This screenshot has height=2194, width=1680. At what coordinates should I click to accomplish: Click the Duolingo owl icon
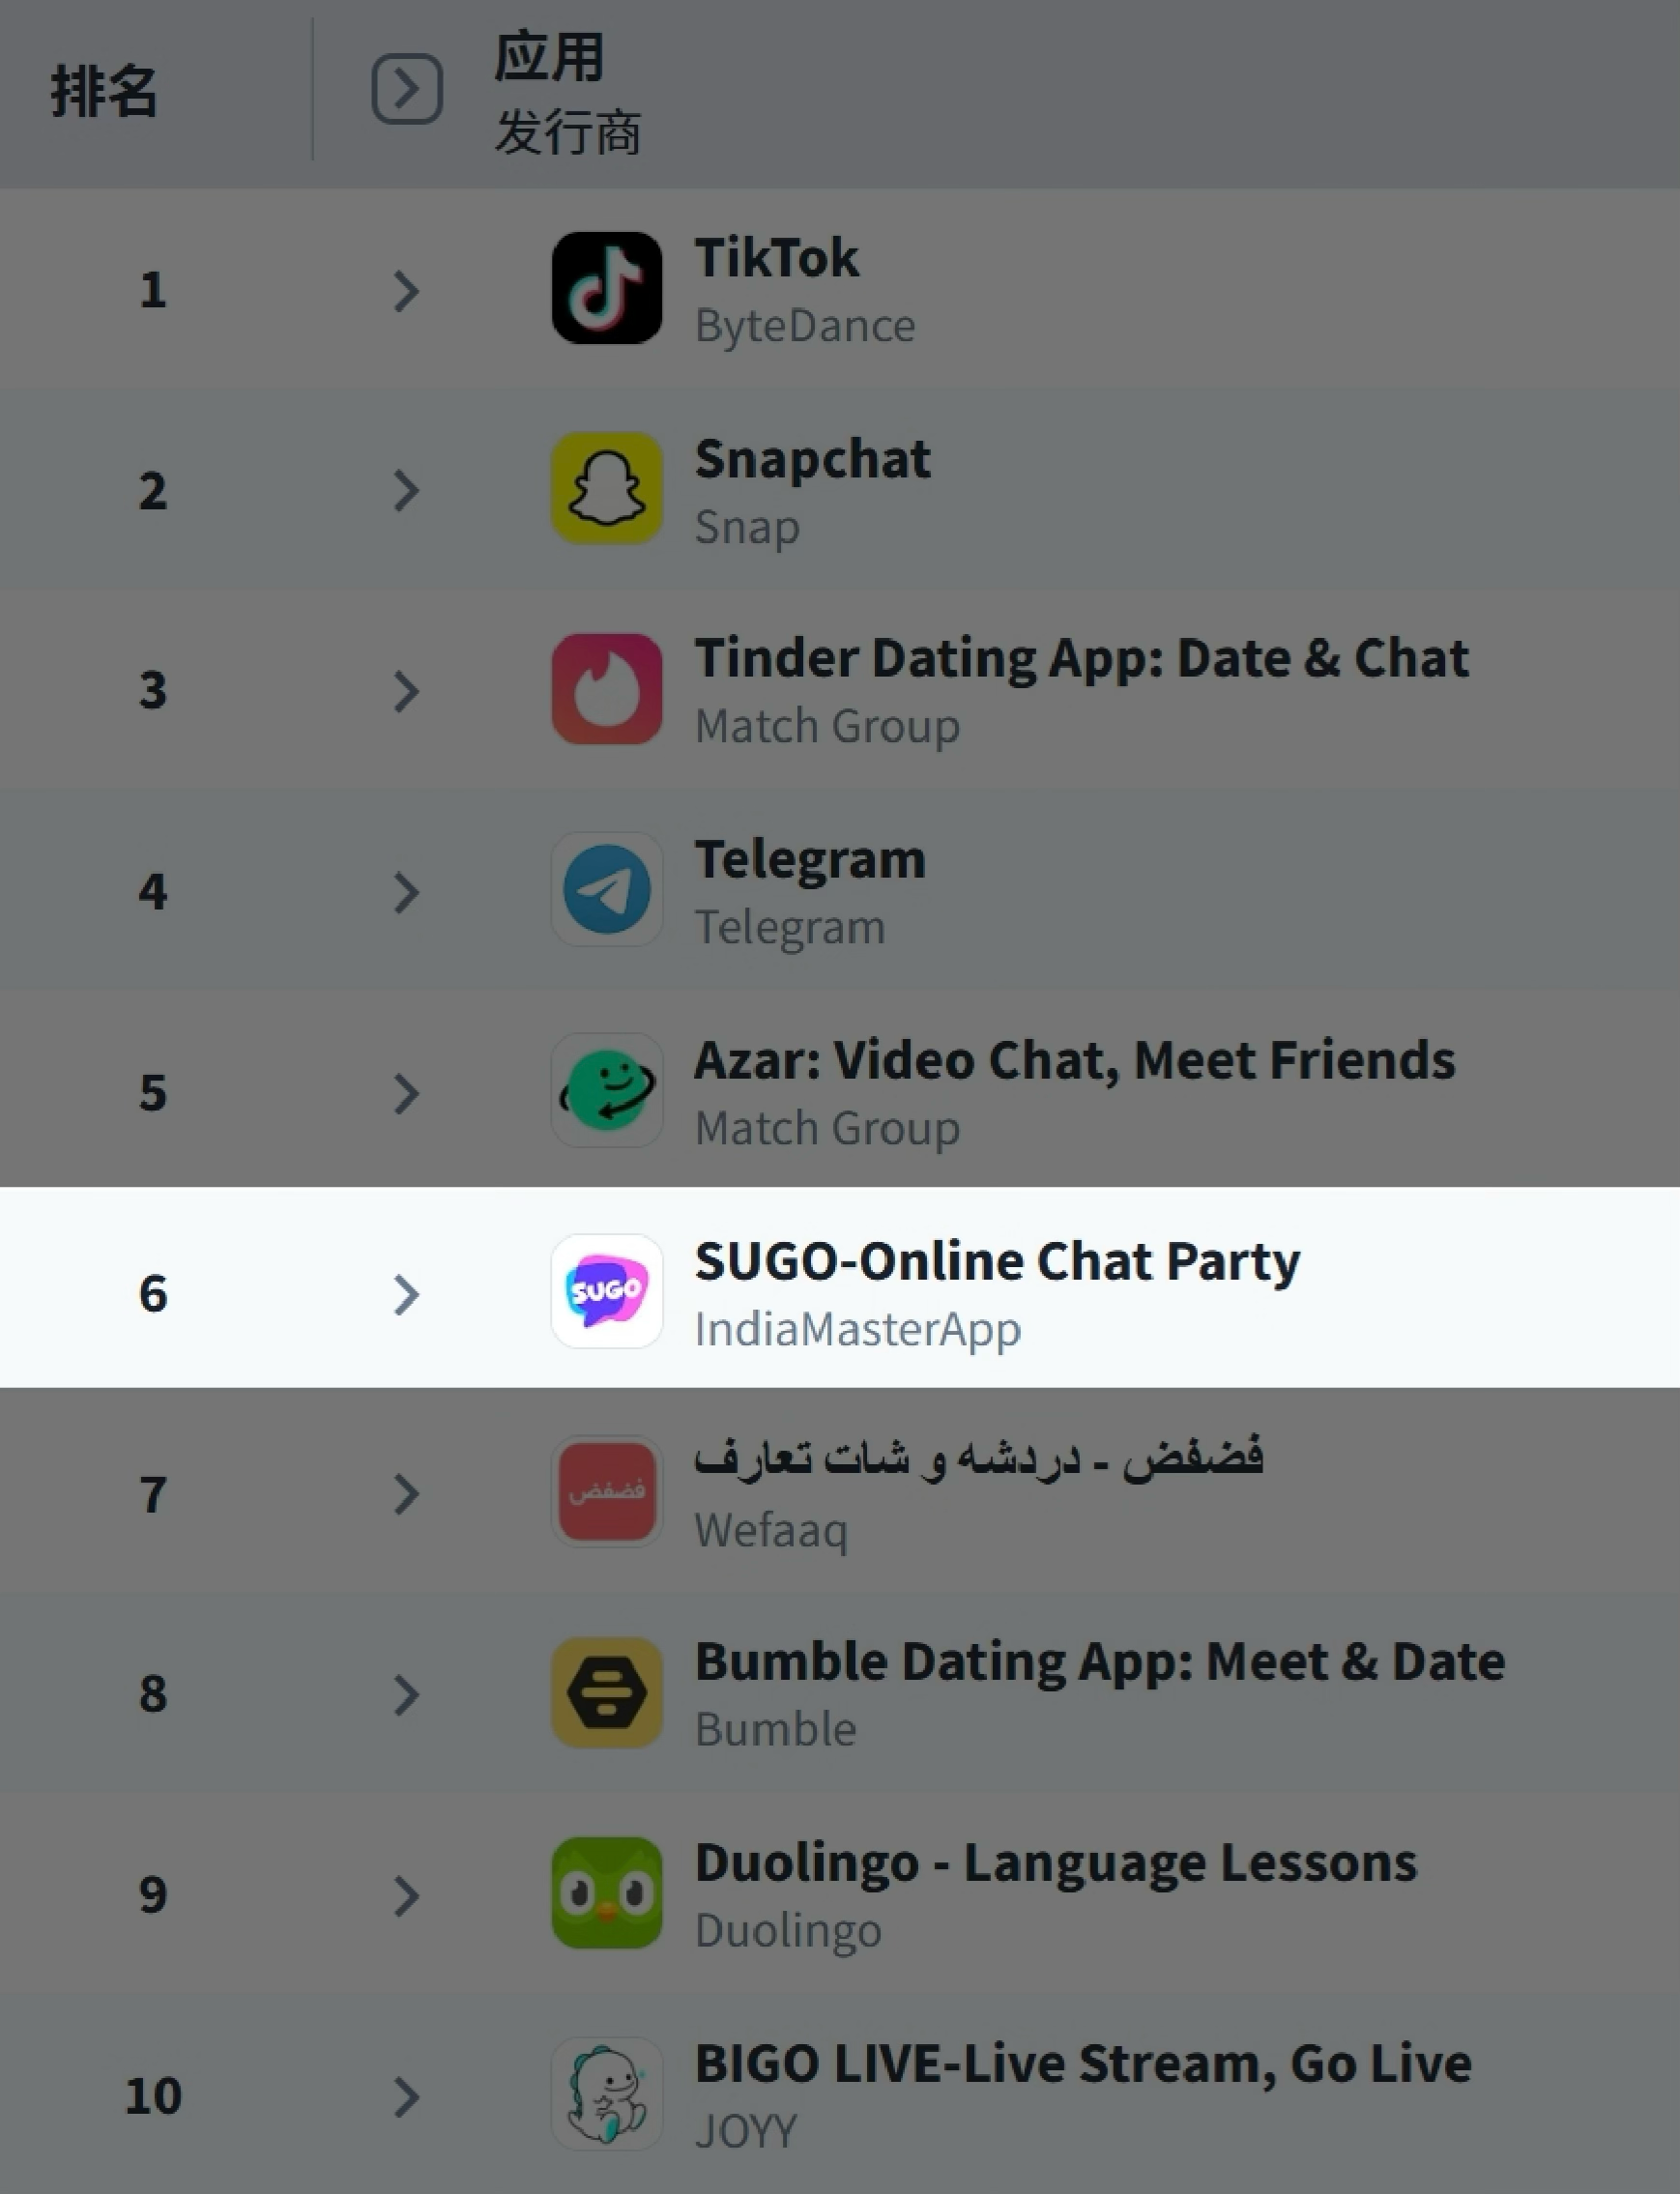[606, 1893]
